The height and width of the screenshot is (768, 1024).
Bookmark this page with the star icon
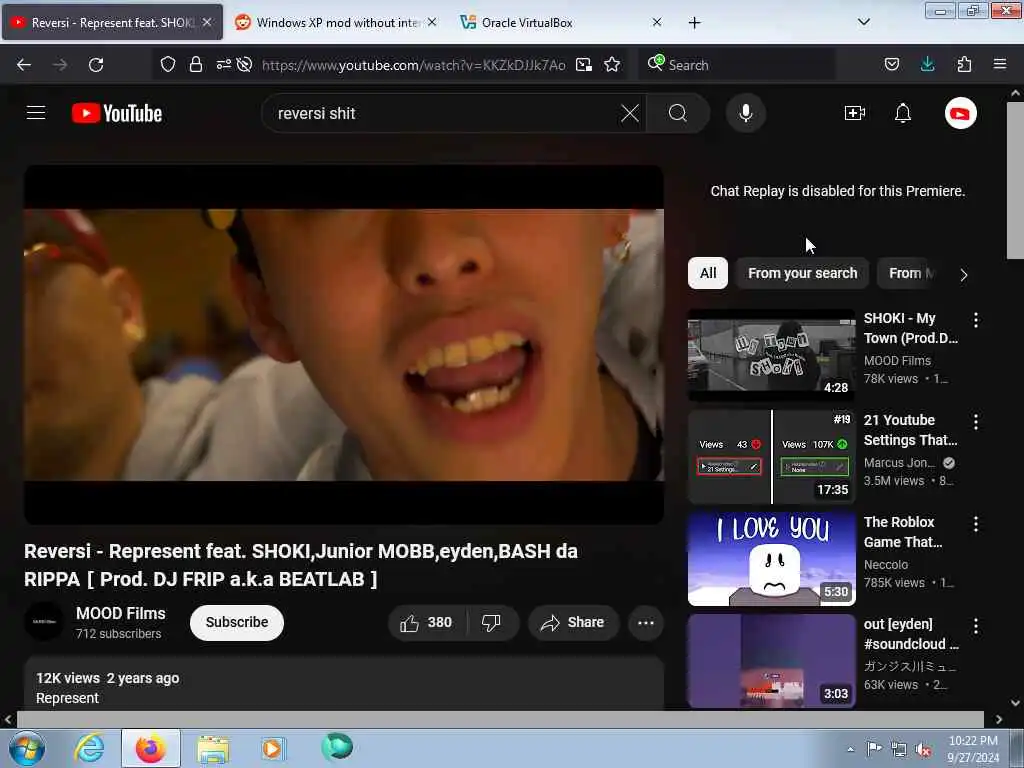click(612, 65)
